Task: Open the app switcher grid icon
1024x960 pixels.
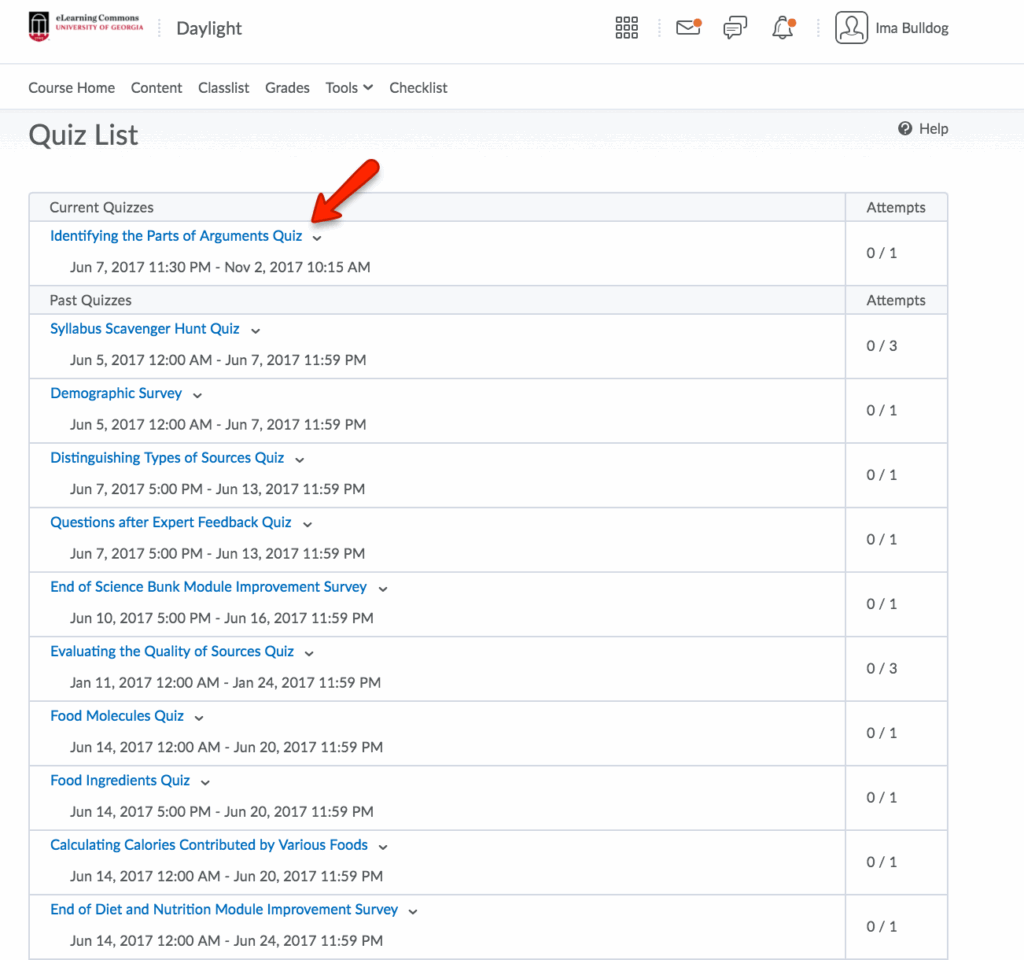Action: tap(626, 28)
